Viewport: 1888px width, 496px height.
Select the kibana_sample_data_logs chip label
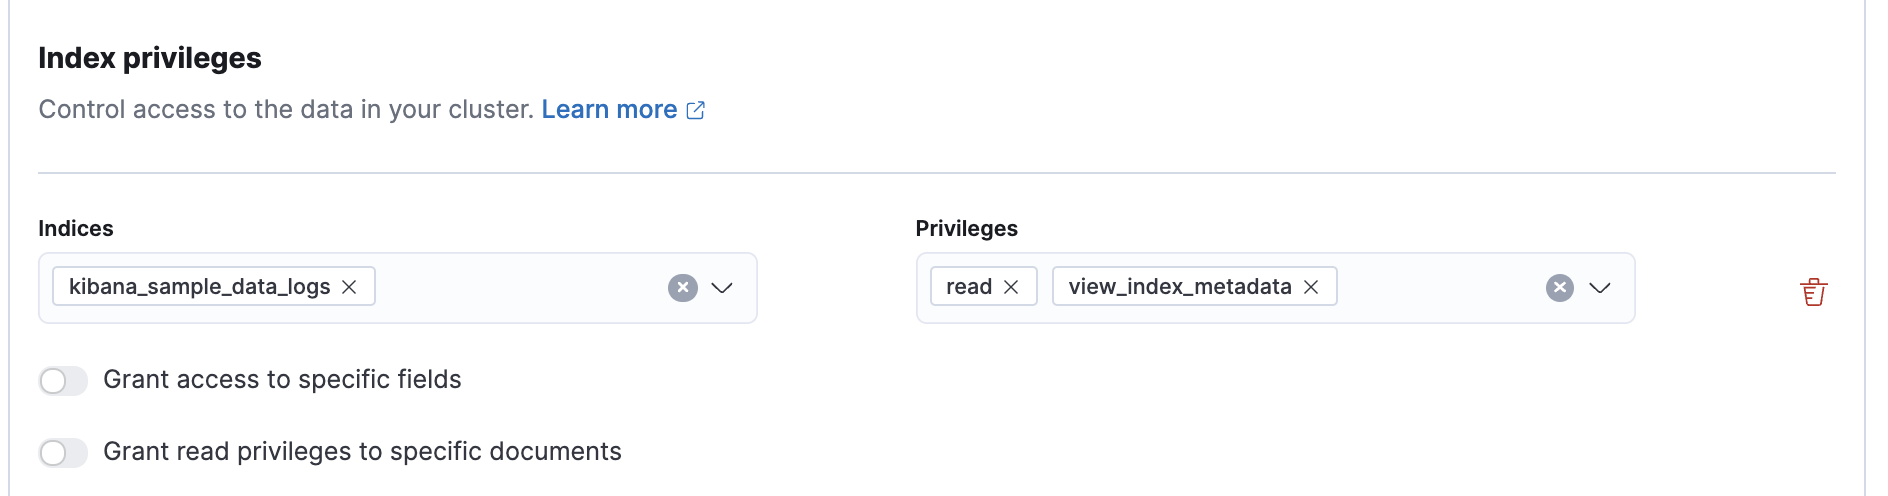click(199, 287)
